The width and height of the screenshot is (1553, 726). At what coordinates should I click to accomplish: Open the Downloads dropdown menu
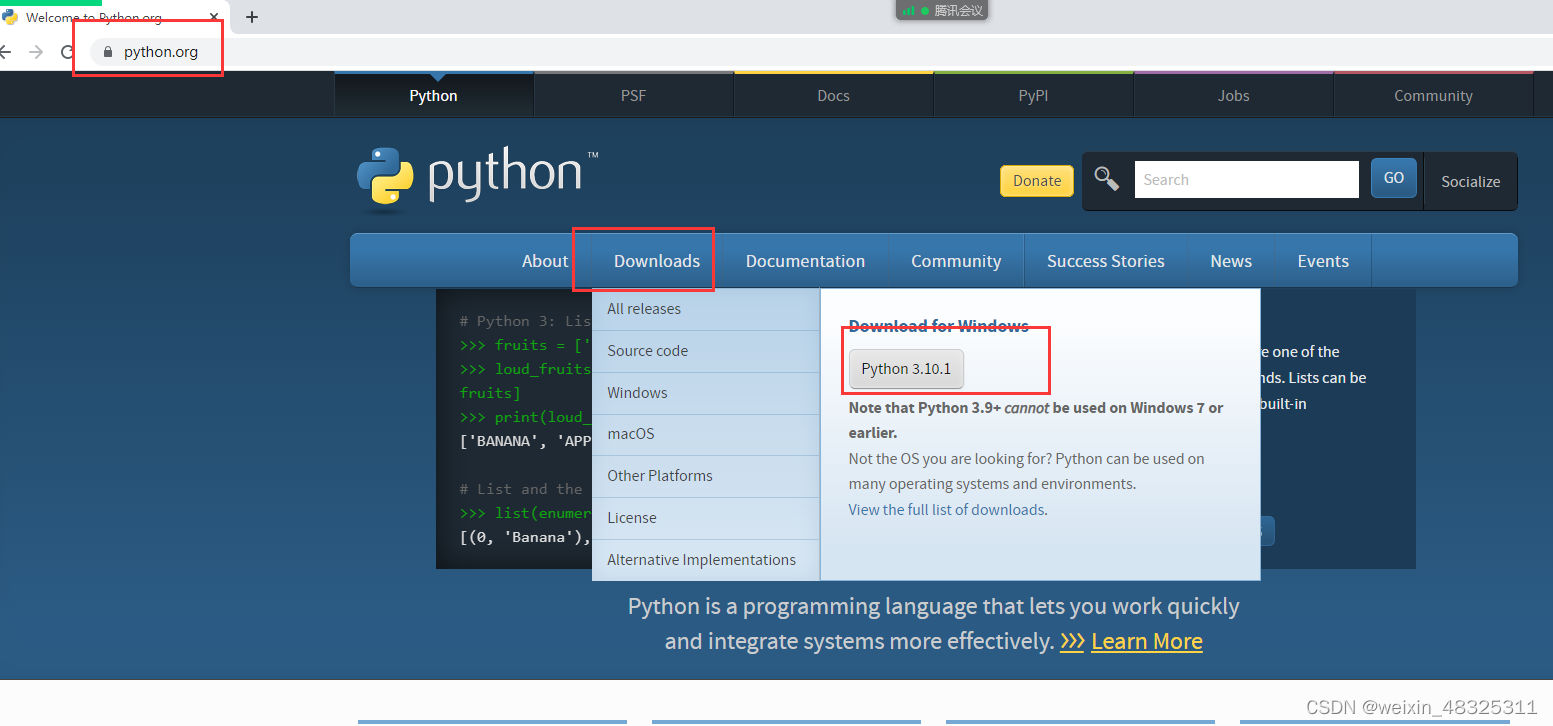point(655,260)
